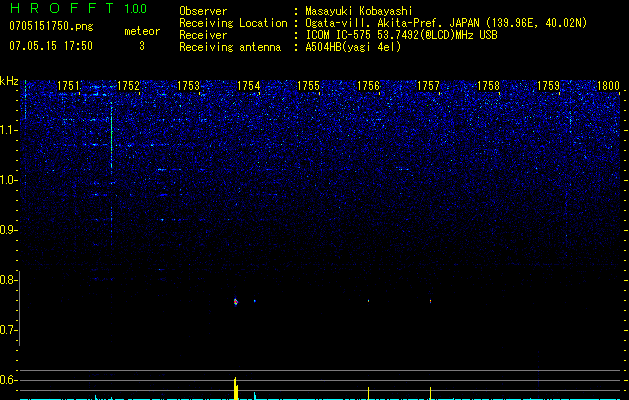This screenshot has width=629, height=400.
Task: Click the timestamp 07.05.15 17:50
Action: [x=51, y=46]
